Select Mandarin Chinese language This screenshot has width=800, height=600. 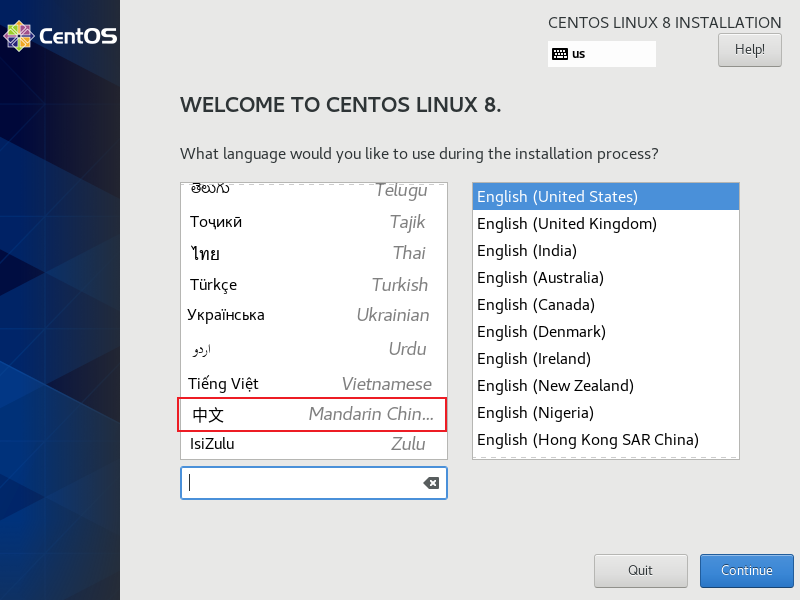(x=312, y=414)
